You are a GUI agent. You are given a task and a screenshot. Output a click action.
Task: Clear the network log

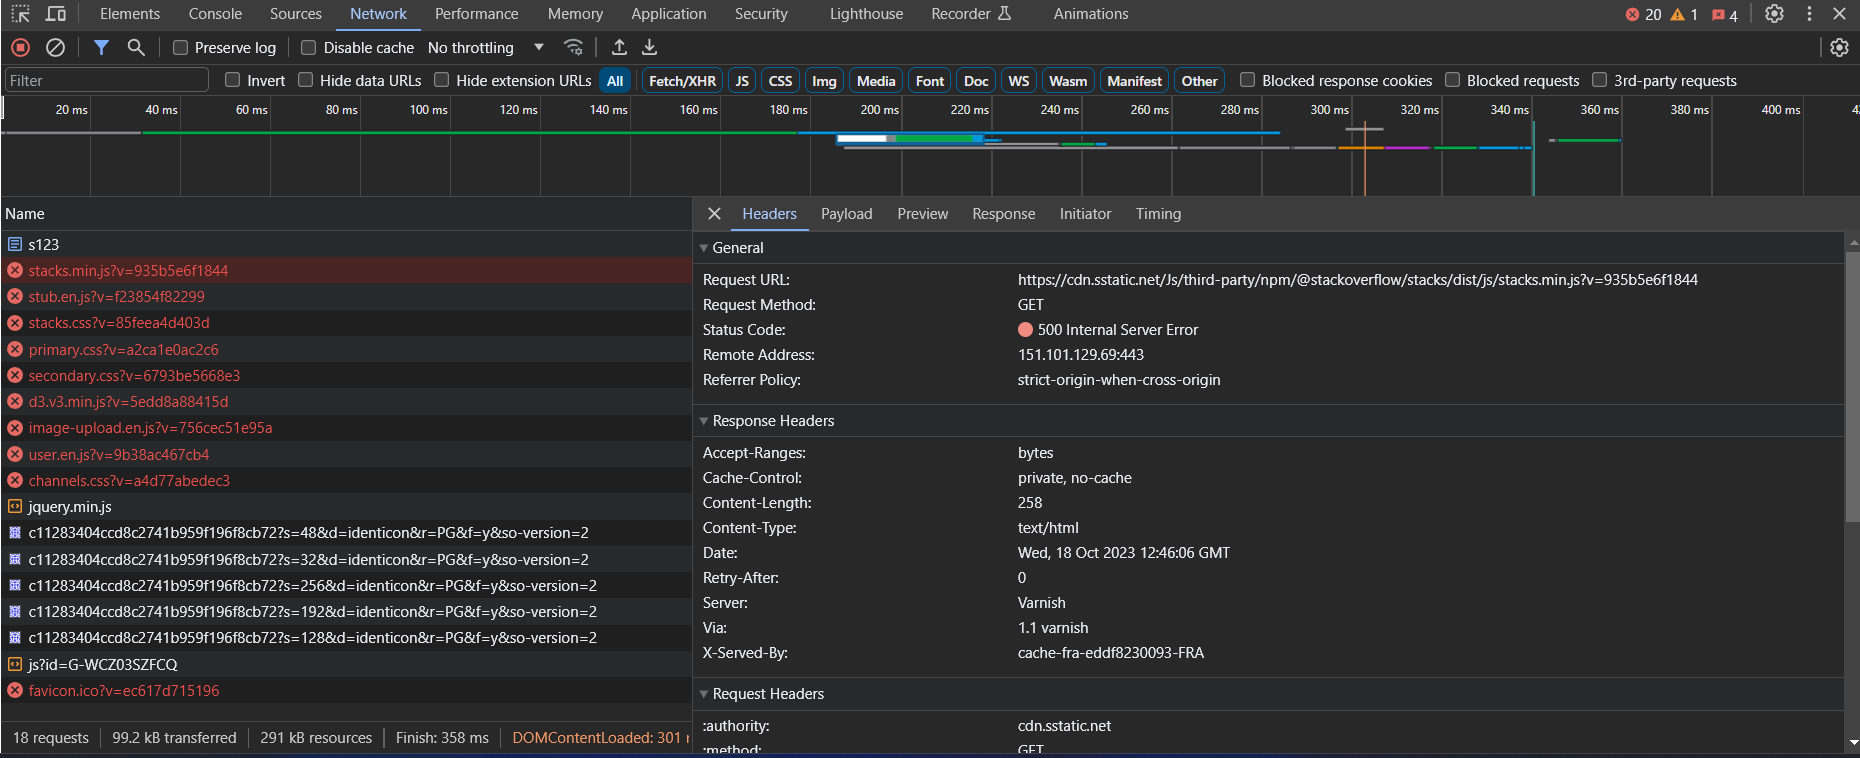coord(56,47)
